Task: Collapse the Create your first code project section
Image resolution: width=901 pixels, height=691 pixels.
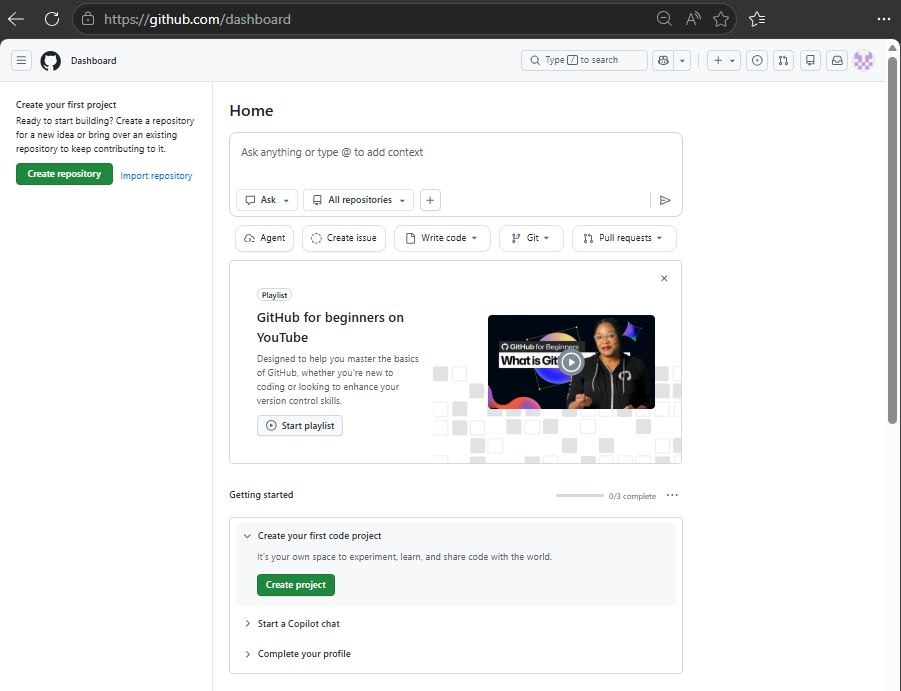Action: (x=247, y=536)
